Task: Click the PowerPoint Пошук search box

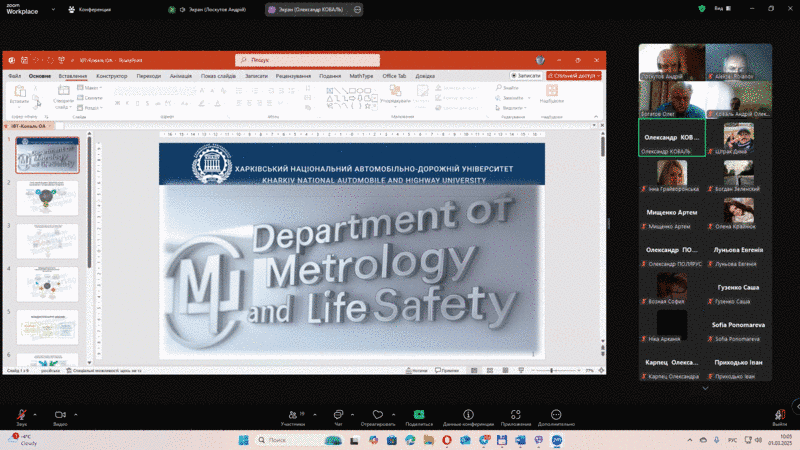Action: click(x=307, y=60)
